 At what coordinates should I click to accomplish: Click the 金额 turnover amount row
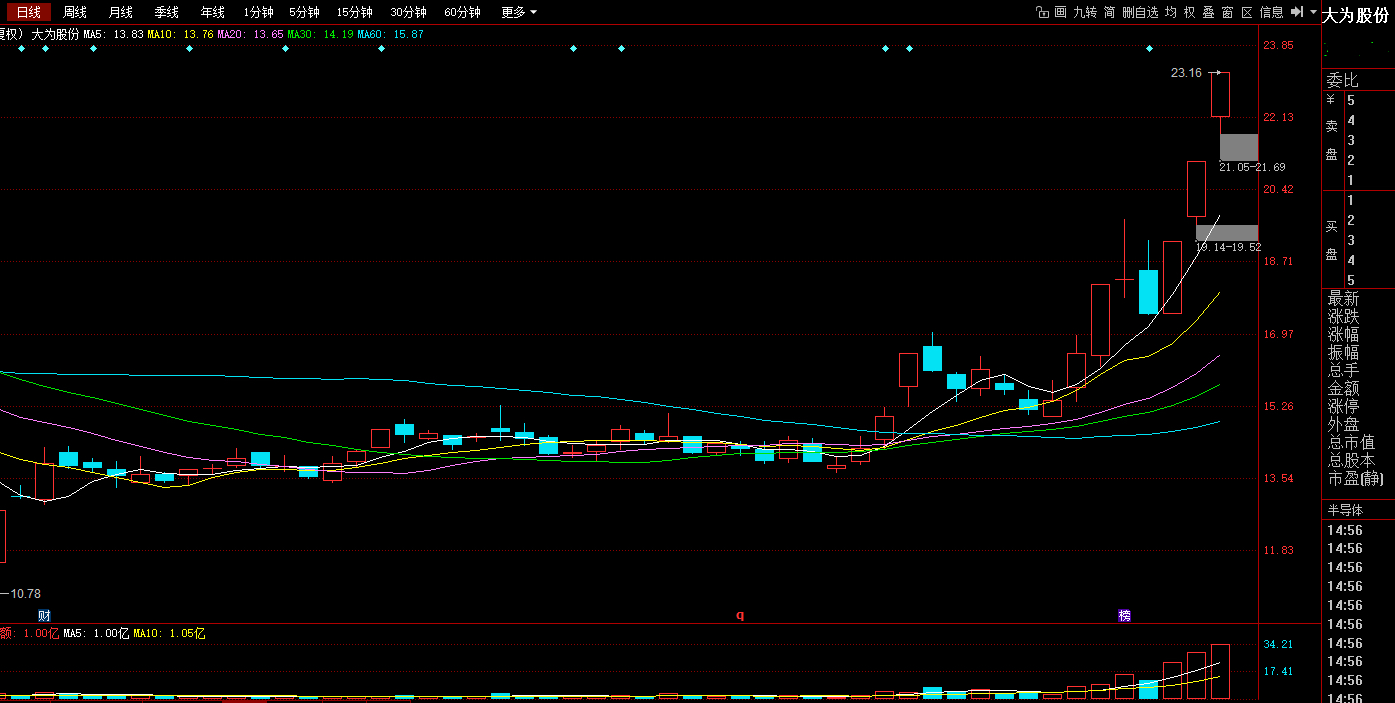[1343, 389]
